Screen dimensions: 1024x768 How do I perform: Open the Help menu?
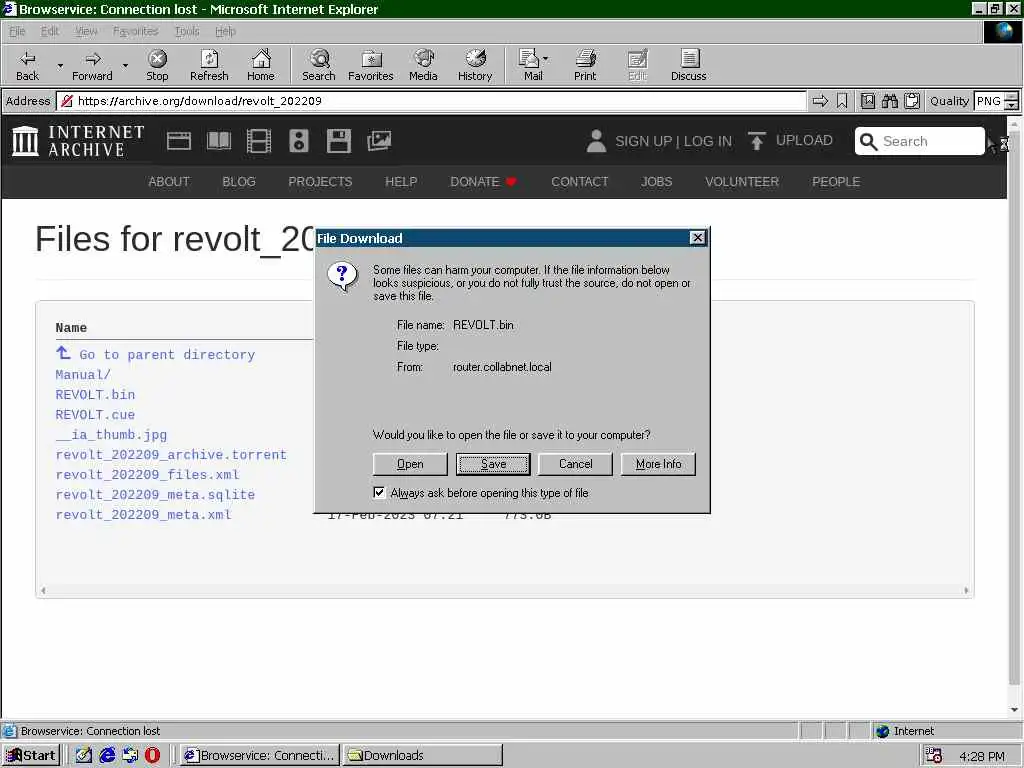[x=225, y=31]
